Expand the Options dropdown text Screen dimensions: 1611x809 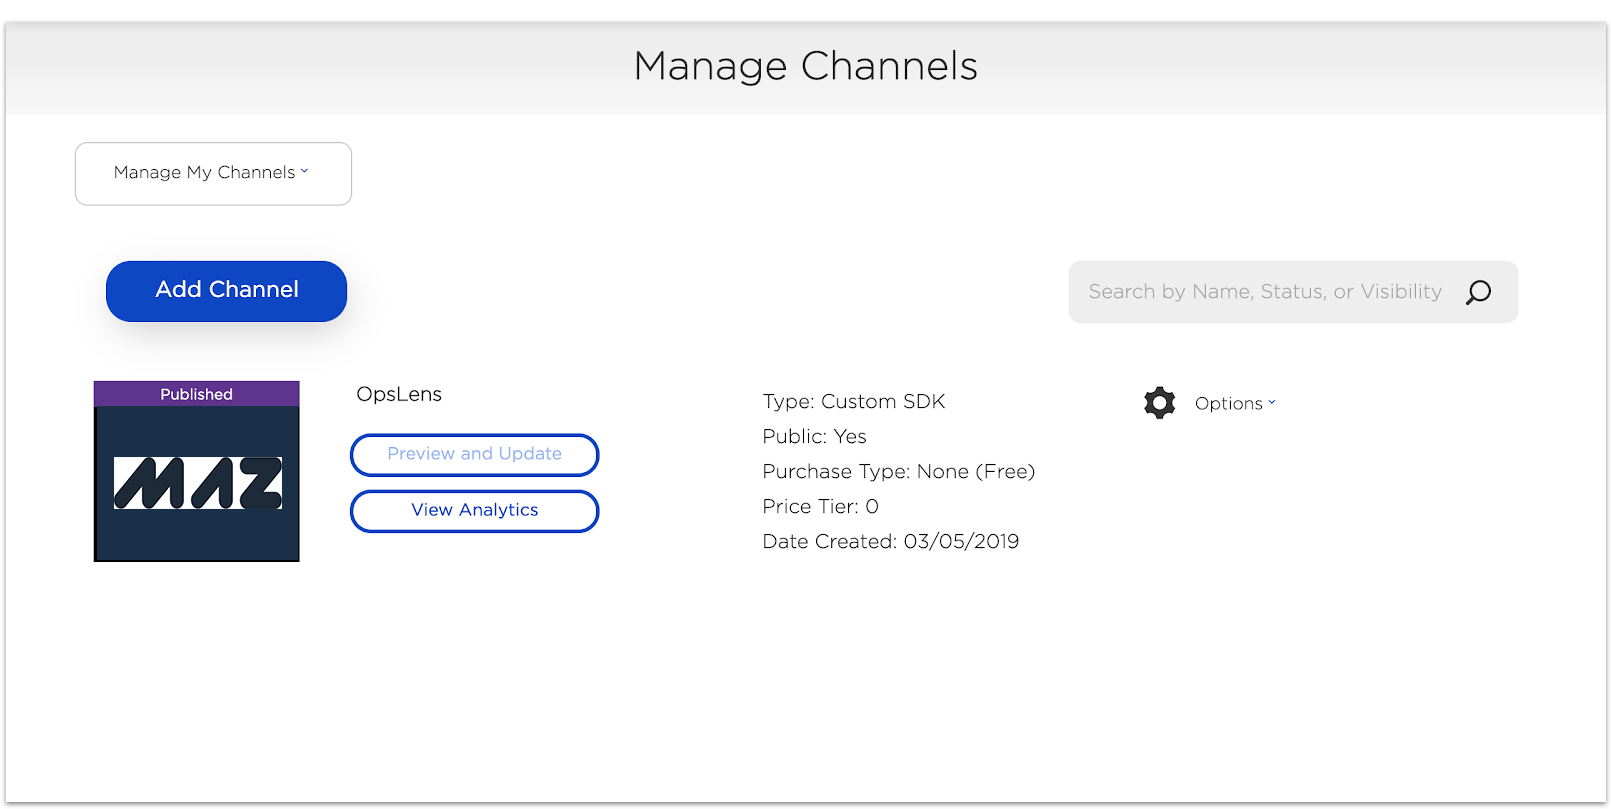[1228, 404]
